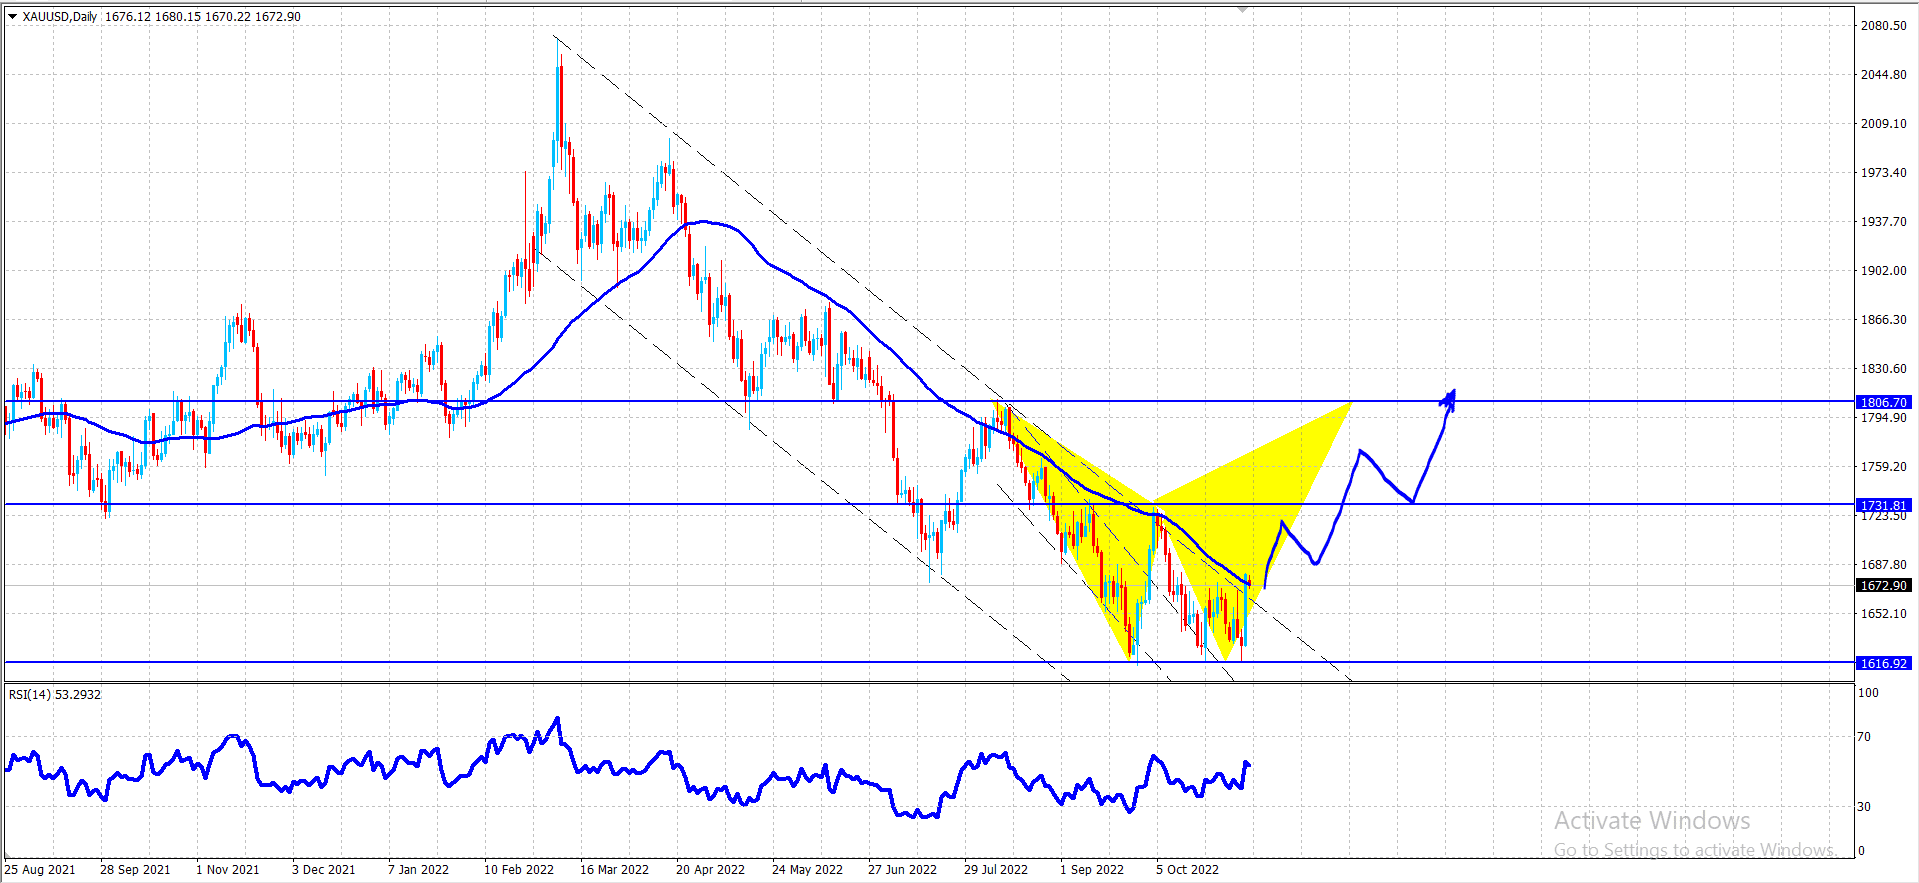Image resolution: width=1919 pixels, height=883 pixels.
Task: Click the XAUUSD,Daily chart title
Action: click(60, 16)
